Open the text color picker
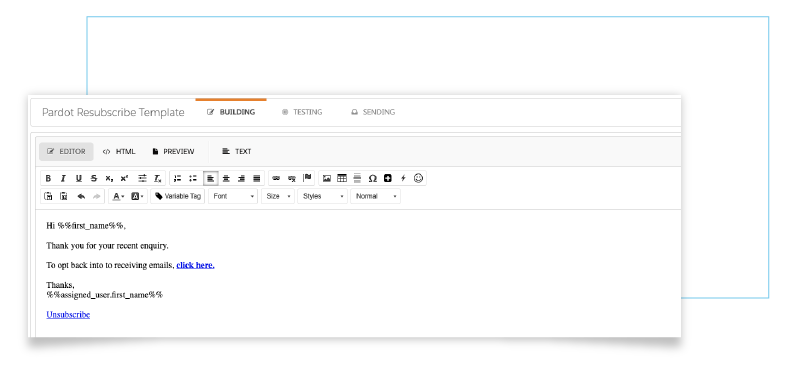The width and height of the screenshot is (790, 366). [118, 197]
